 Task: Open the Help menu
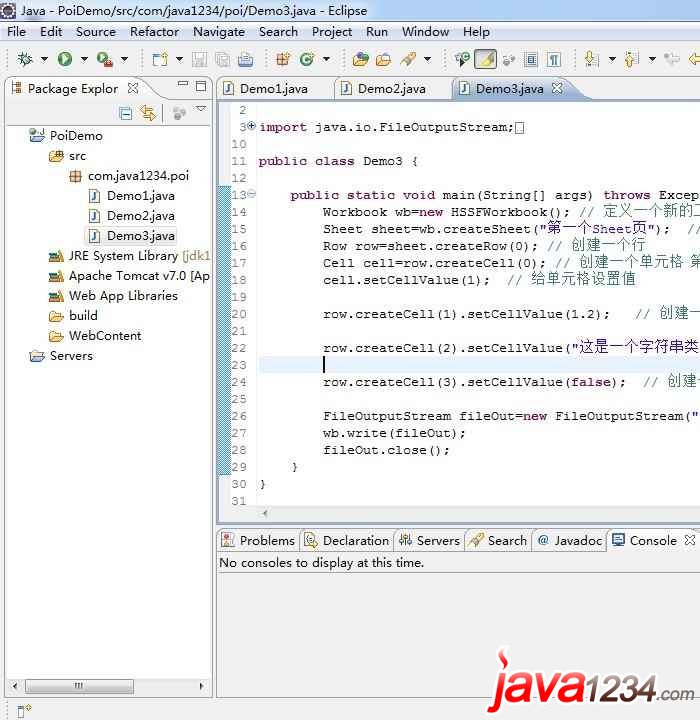tap(476, 32)
